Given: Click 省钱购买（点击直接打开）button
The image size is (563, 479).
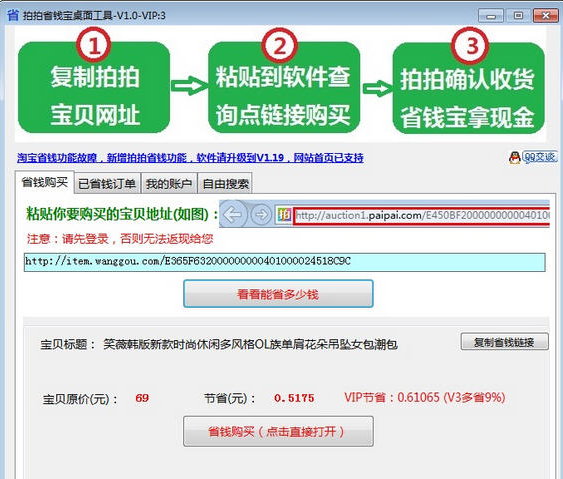Looking at the screenshot, I should (x=278, y=431).
